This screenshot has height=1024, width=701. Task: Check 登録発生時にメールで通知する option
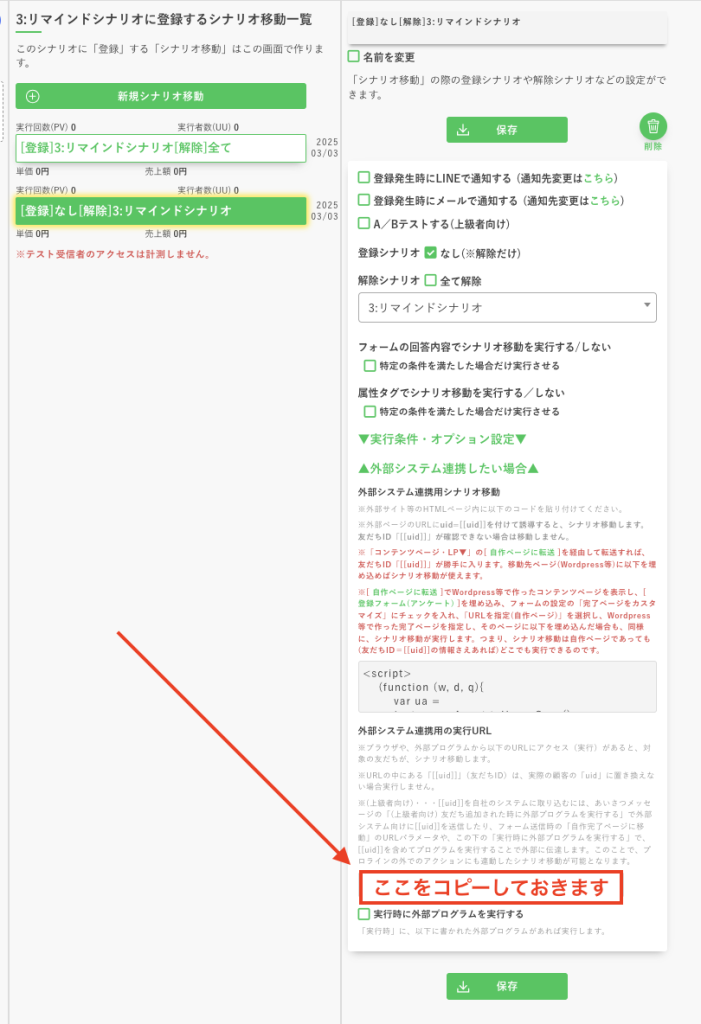364,200
